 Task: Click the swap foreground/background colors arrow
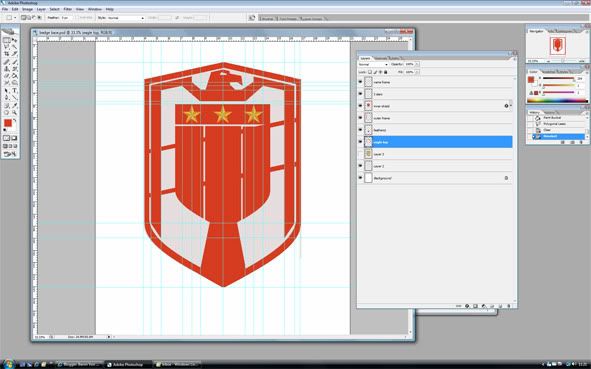[x=15, y=120]
